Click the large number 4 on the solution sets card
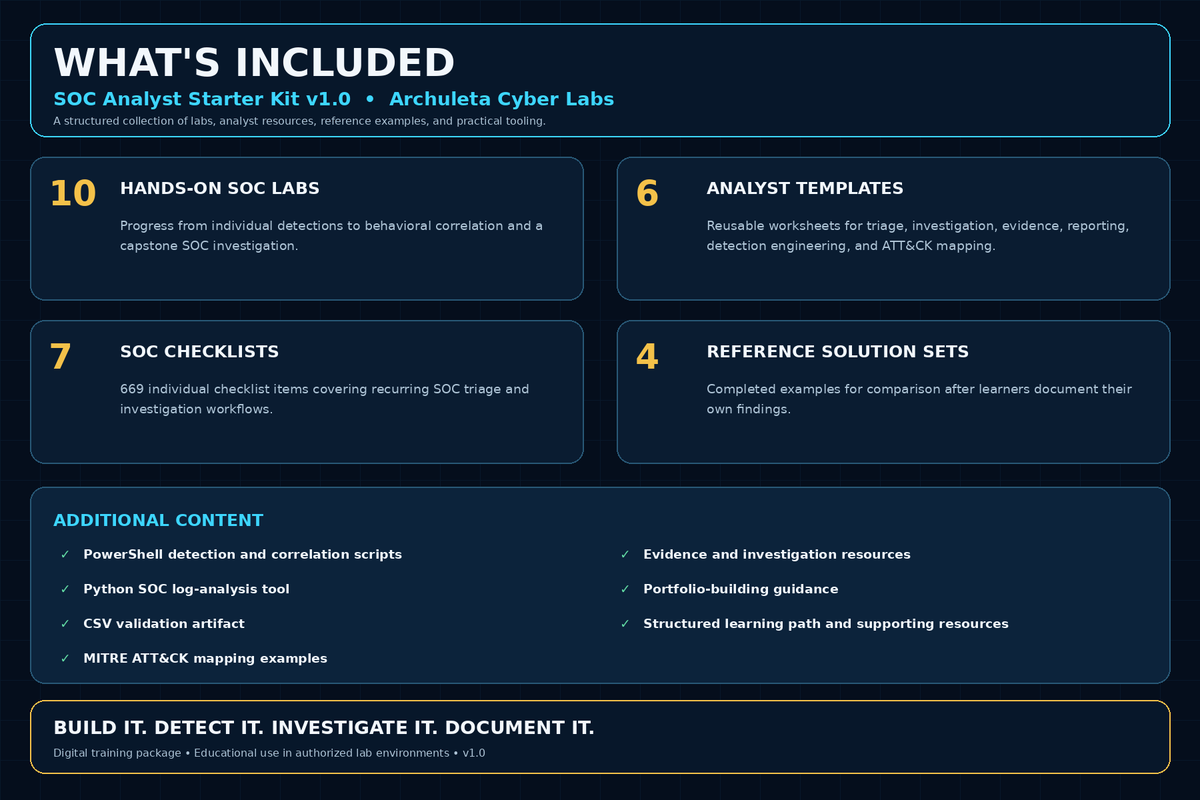The width and height of the screenshot is (1200, 800). click(647, 357)
